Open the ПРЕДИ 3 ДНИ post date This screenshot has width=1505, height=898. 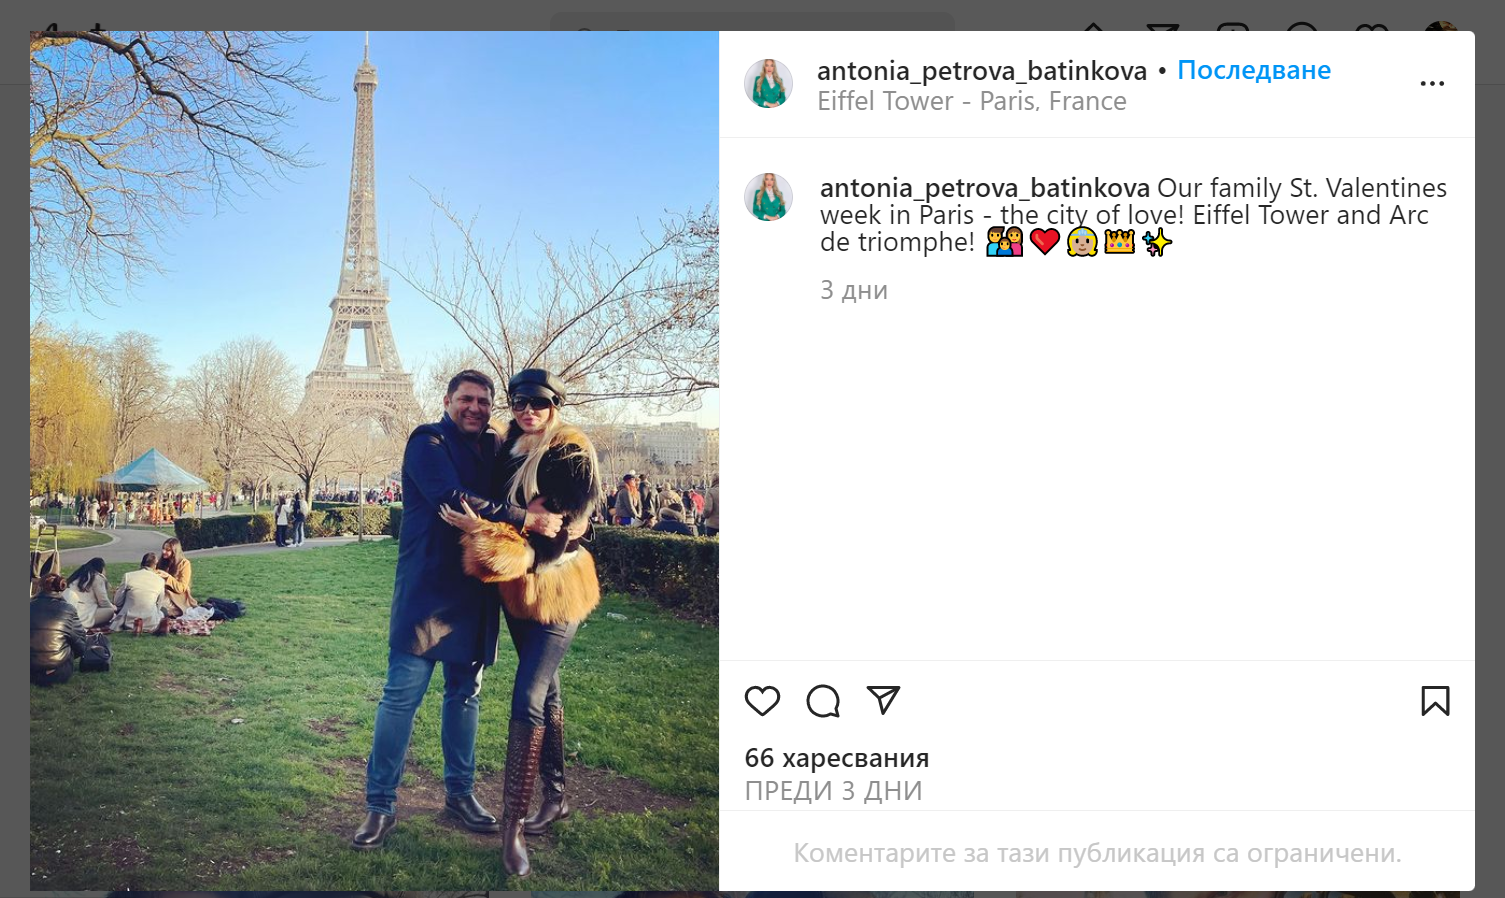[x=833, y=791]
